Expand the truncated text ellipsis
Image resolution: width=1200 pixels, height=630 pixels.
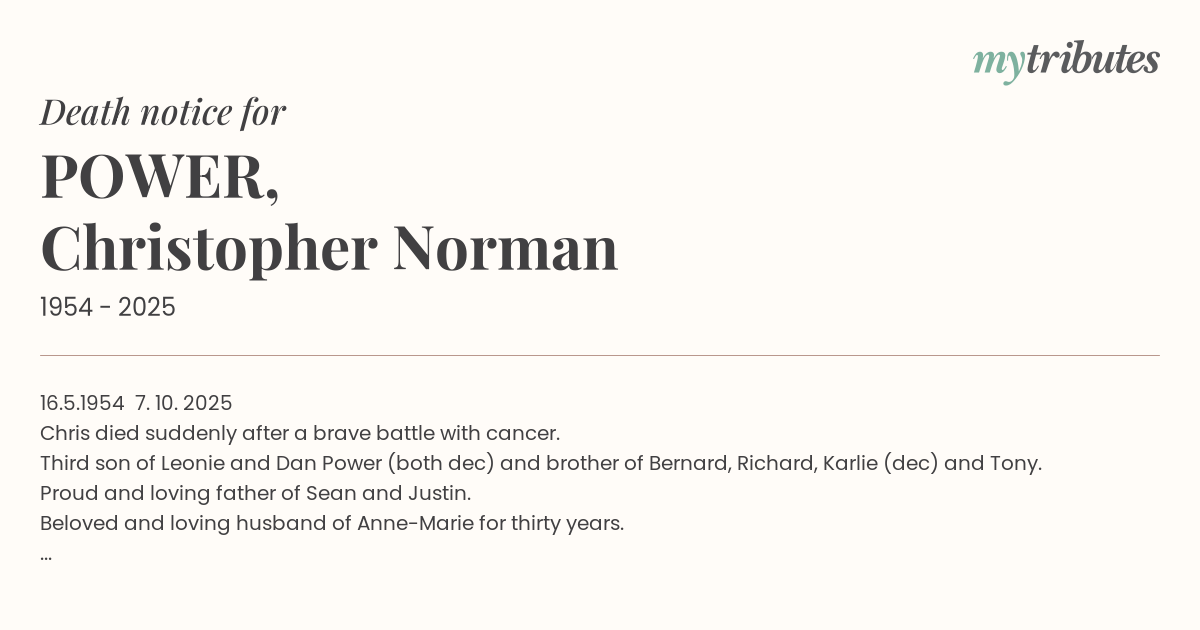click(46, 554)
